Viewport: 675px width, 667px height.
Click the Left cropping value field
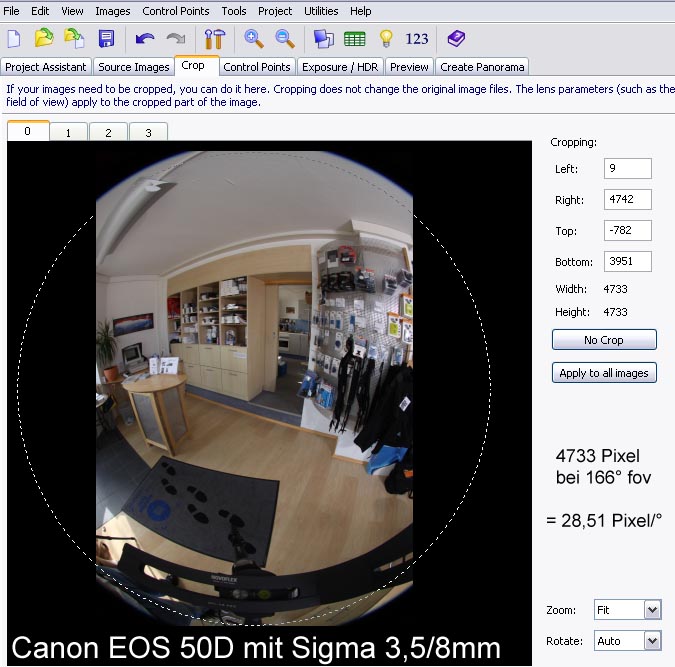(628, 169)
